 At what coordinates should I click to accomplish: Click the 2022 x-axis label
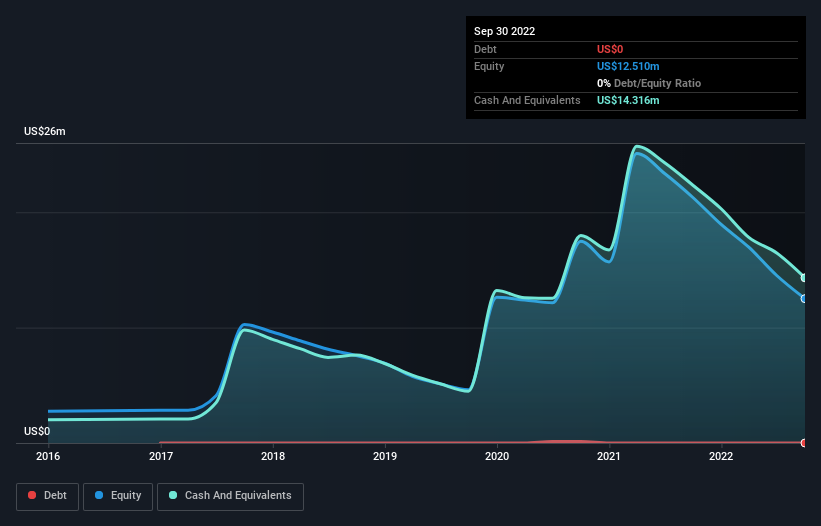[x=721, y=456]
